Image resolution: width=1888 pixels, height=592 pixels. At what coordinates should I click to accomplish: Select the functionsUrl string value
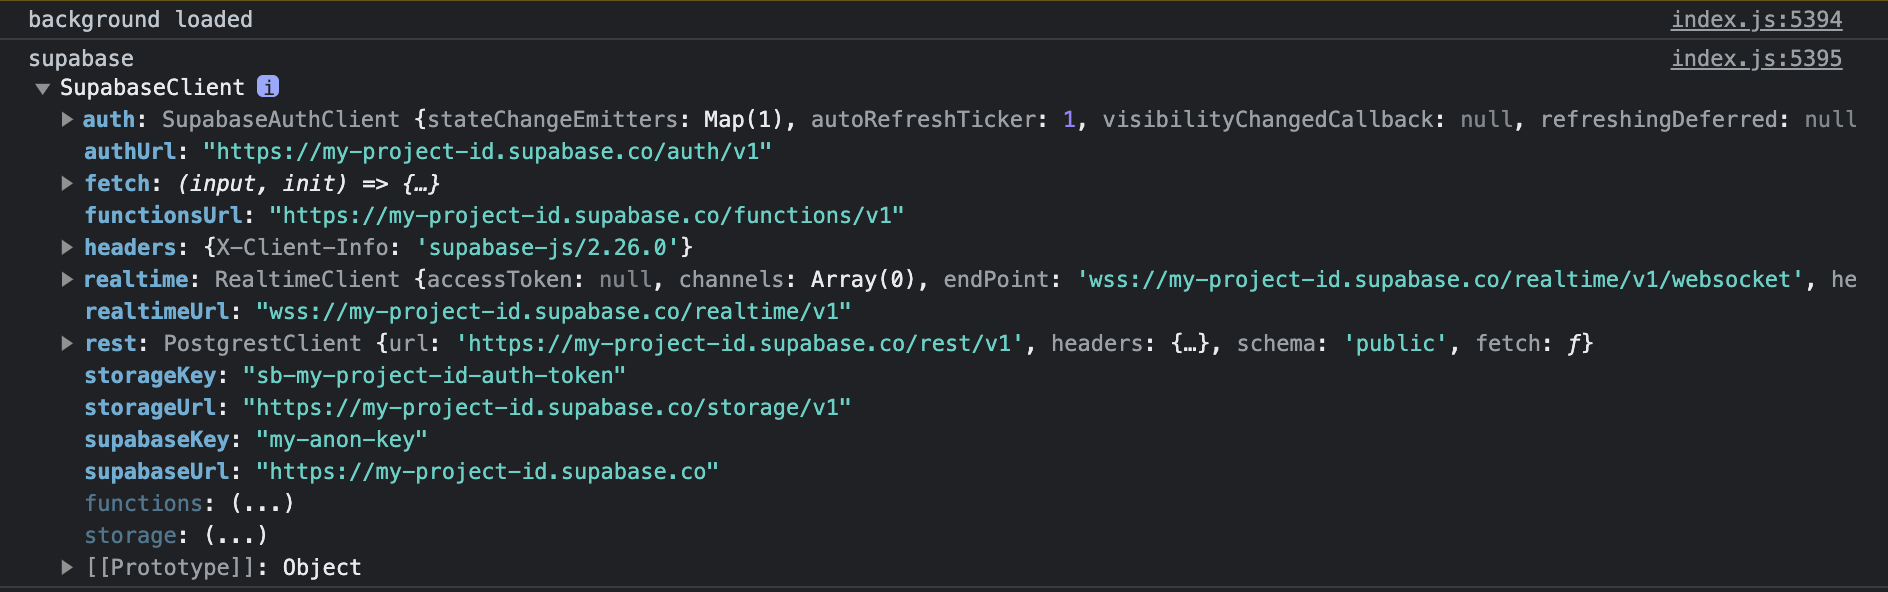[586, 216]
